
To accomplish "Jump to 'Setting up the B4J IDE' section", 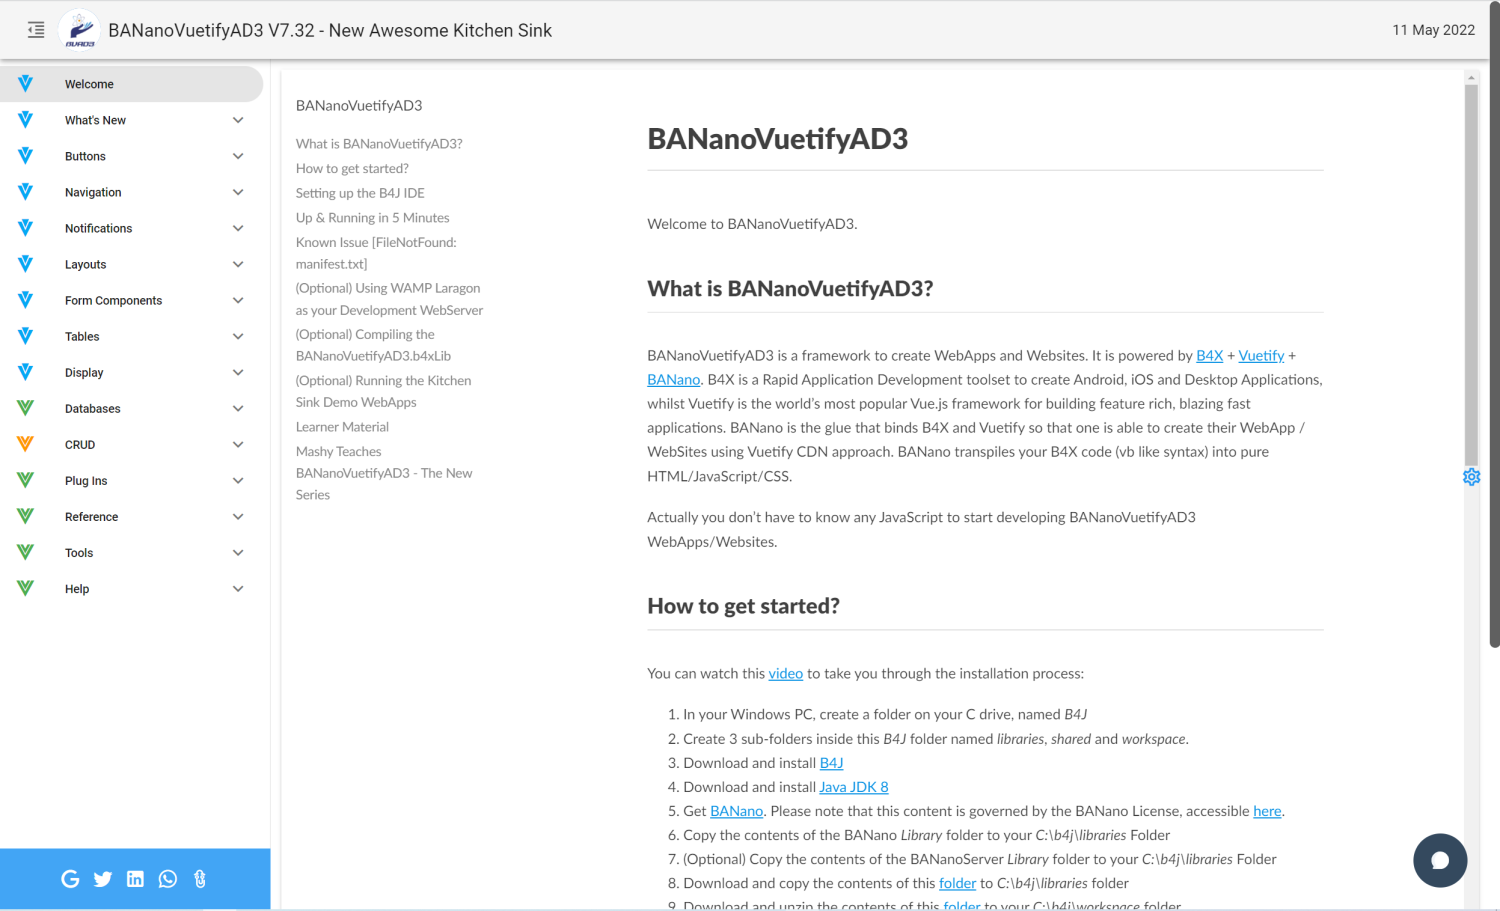I will click(360, 193).
